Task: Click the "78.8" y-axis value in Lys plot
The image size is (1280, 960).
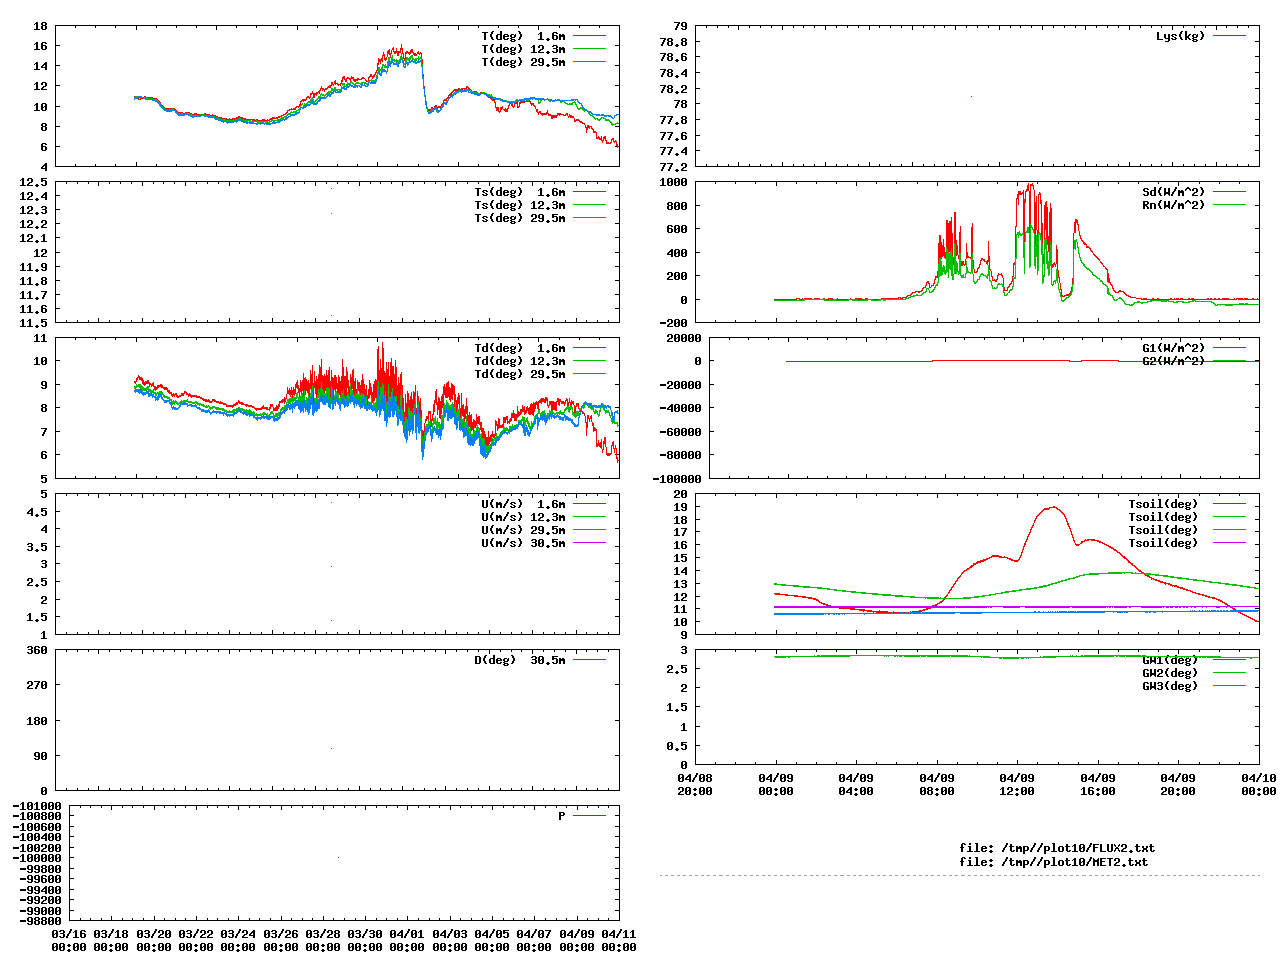Action: pyautogui.click(x=673, y=42)
